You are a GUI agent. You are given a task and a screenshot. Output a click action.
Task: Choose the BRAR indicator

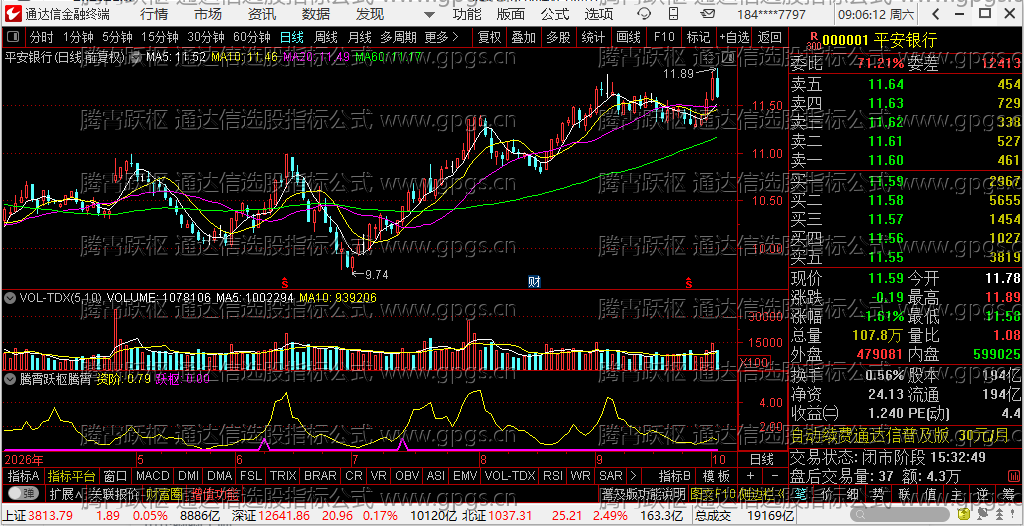coord(321,476)
